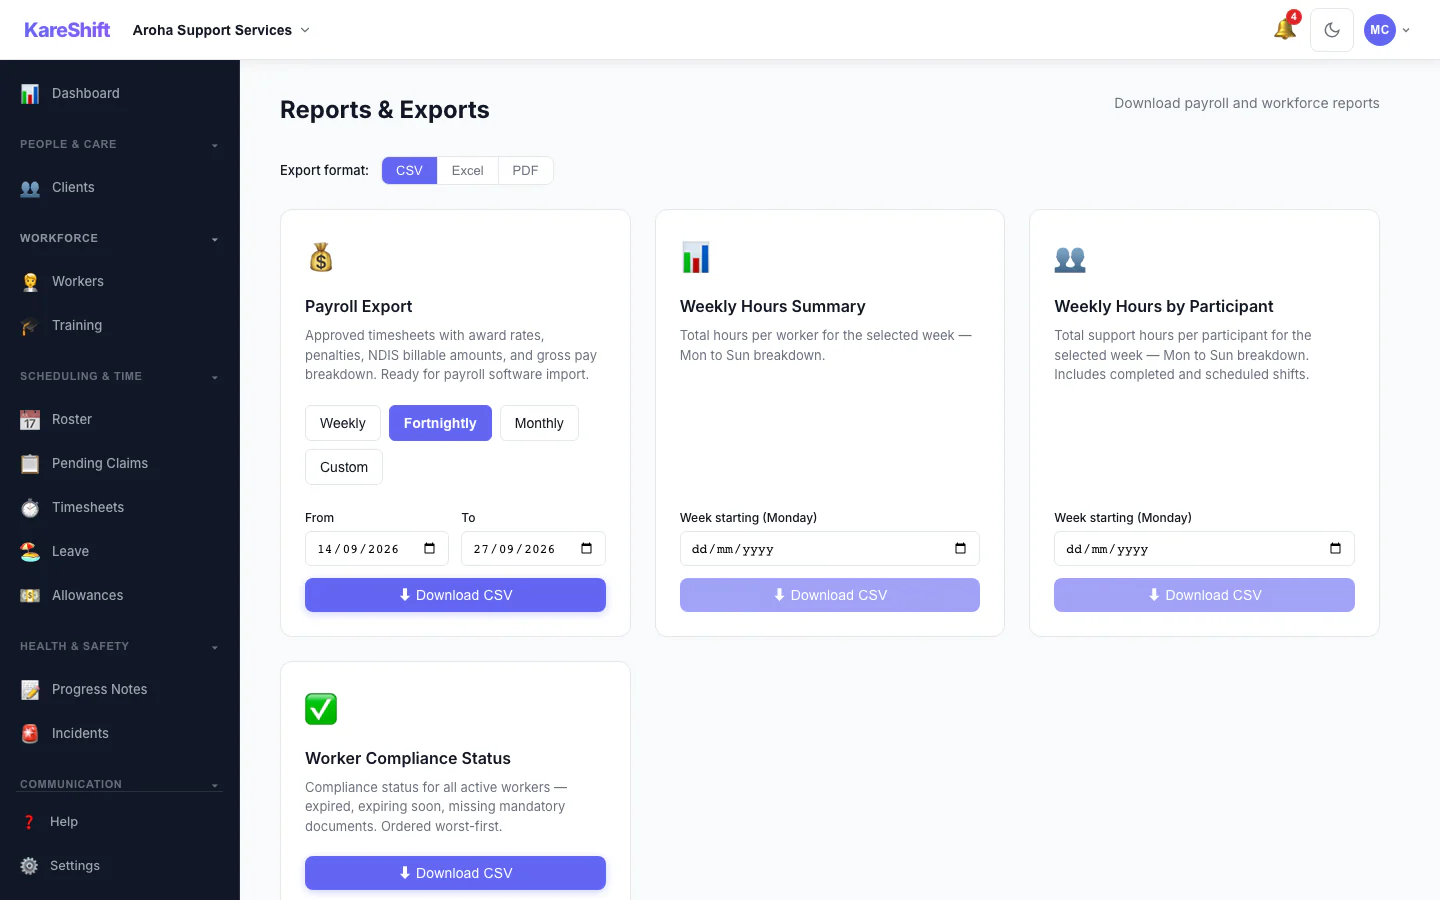Click Week starting field for Weekly Hours by Participant
Screen dimensions: 1440x900
coord(1204,548)
